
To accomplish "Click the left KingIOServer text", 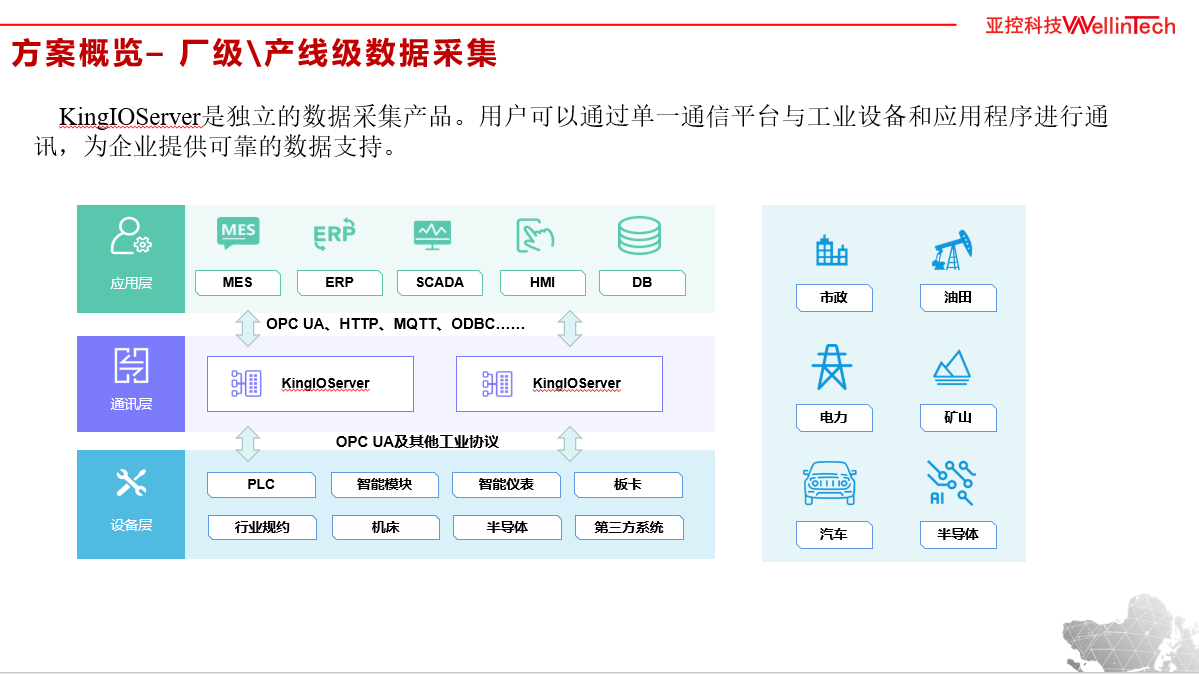I will [x=325, y=383].
